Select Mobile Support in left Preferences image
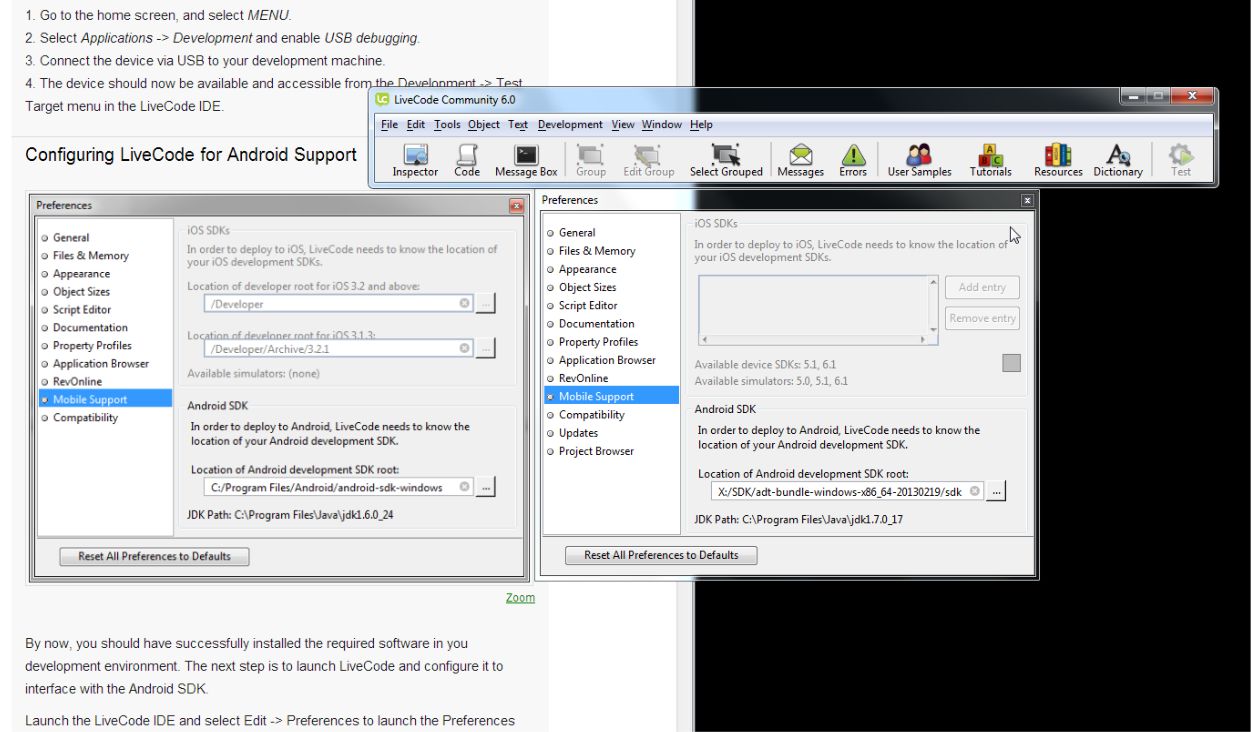This screenshot has height=732, width=1251. [x=105, y=399]
